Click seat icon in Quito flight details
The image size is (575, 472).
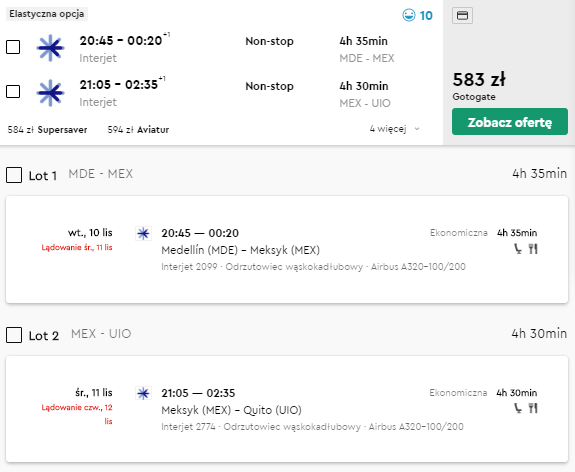tap(517, 408)
